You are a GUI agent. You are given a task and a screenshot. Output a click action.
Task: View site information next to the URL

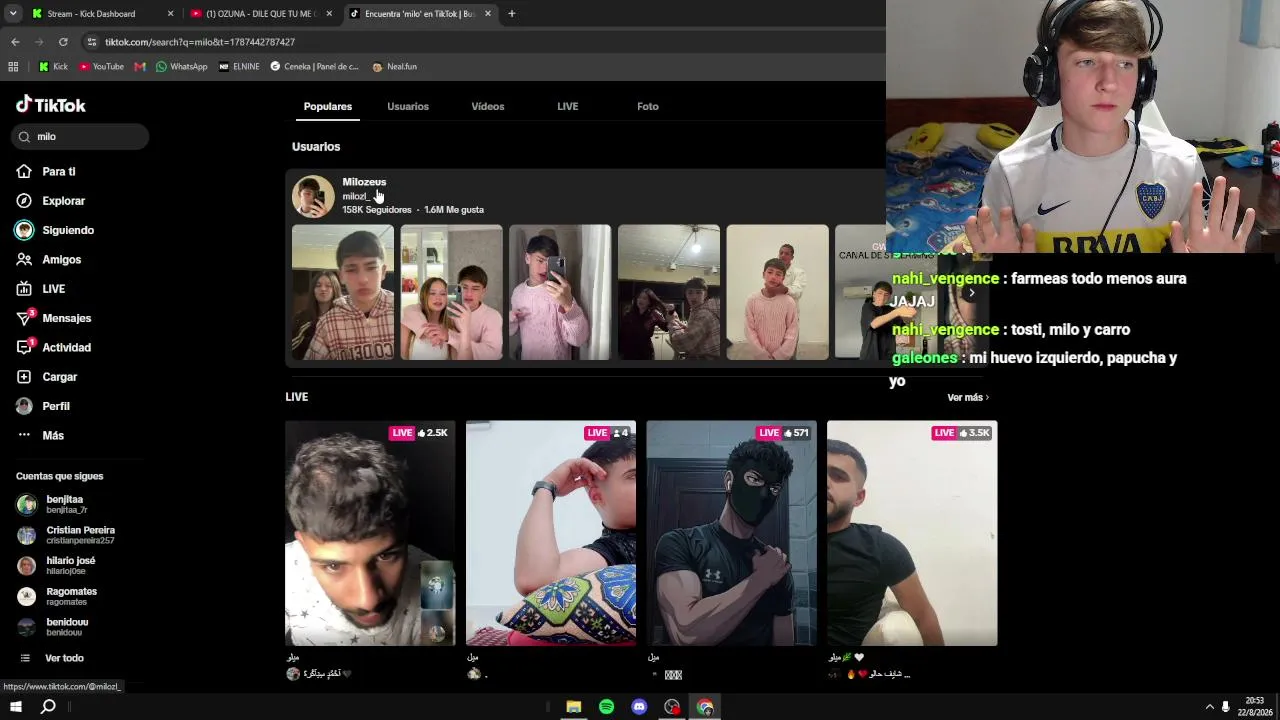point(92,42)
